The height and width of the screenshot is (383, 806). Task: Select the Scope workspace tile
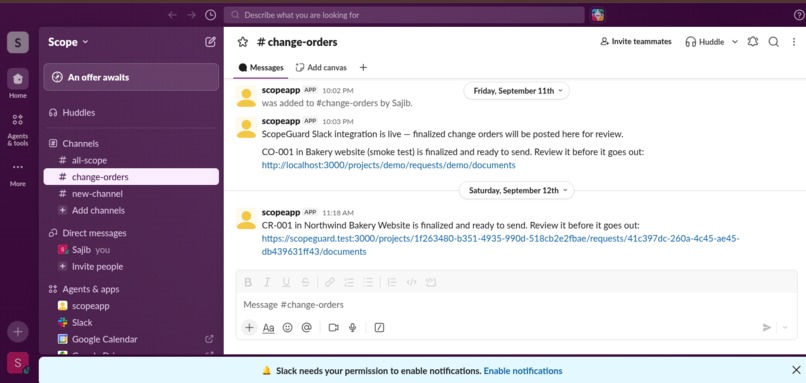(17, 42)
